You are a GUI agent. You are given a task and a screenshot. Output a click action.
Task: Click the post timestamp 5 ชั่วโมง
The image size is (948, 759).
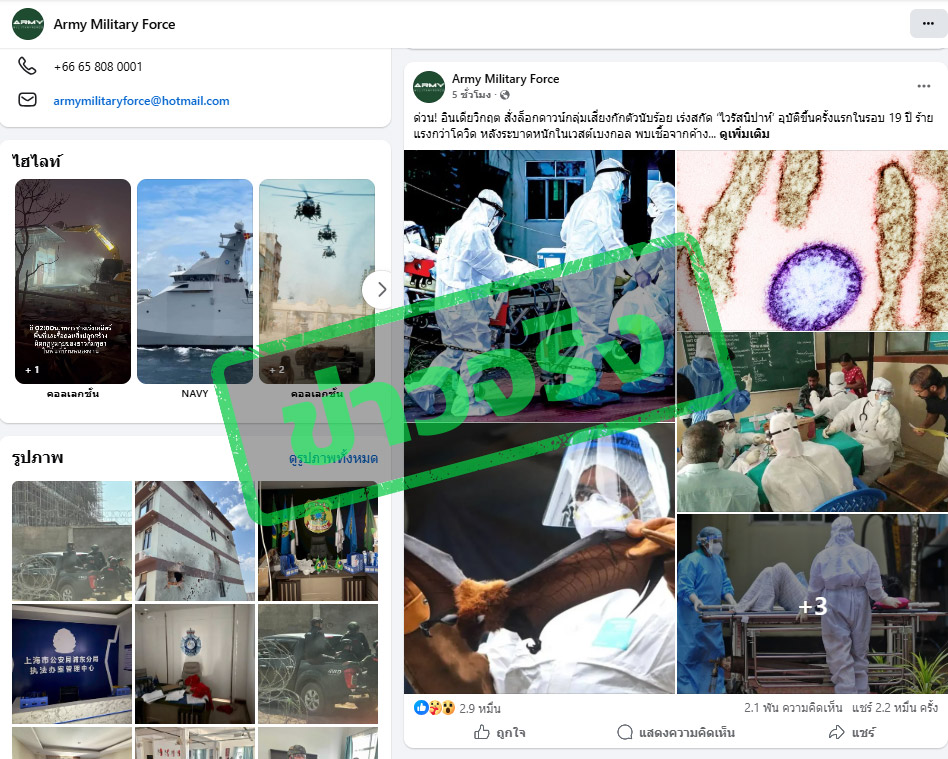click(471, 95)
